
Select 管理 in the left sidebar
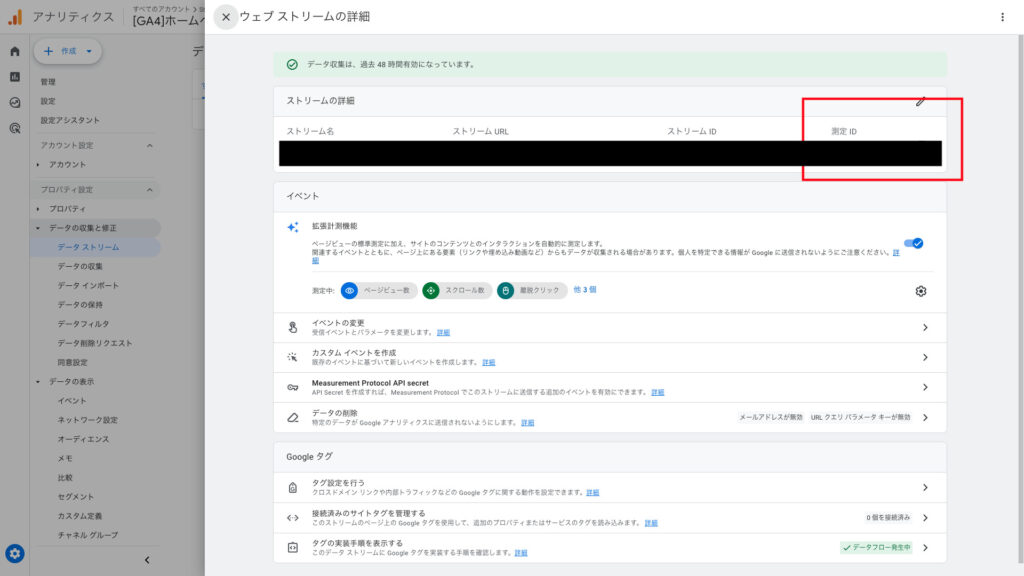(48, 79)
